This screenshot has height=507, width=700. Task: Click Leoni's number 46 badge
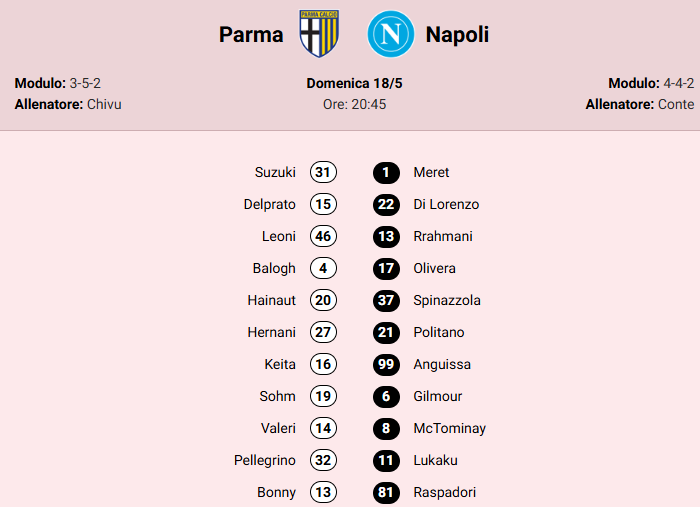tap(323, 236)
